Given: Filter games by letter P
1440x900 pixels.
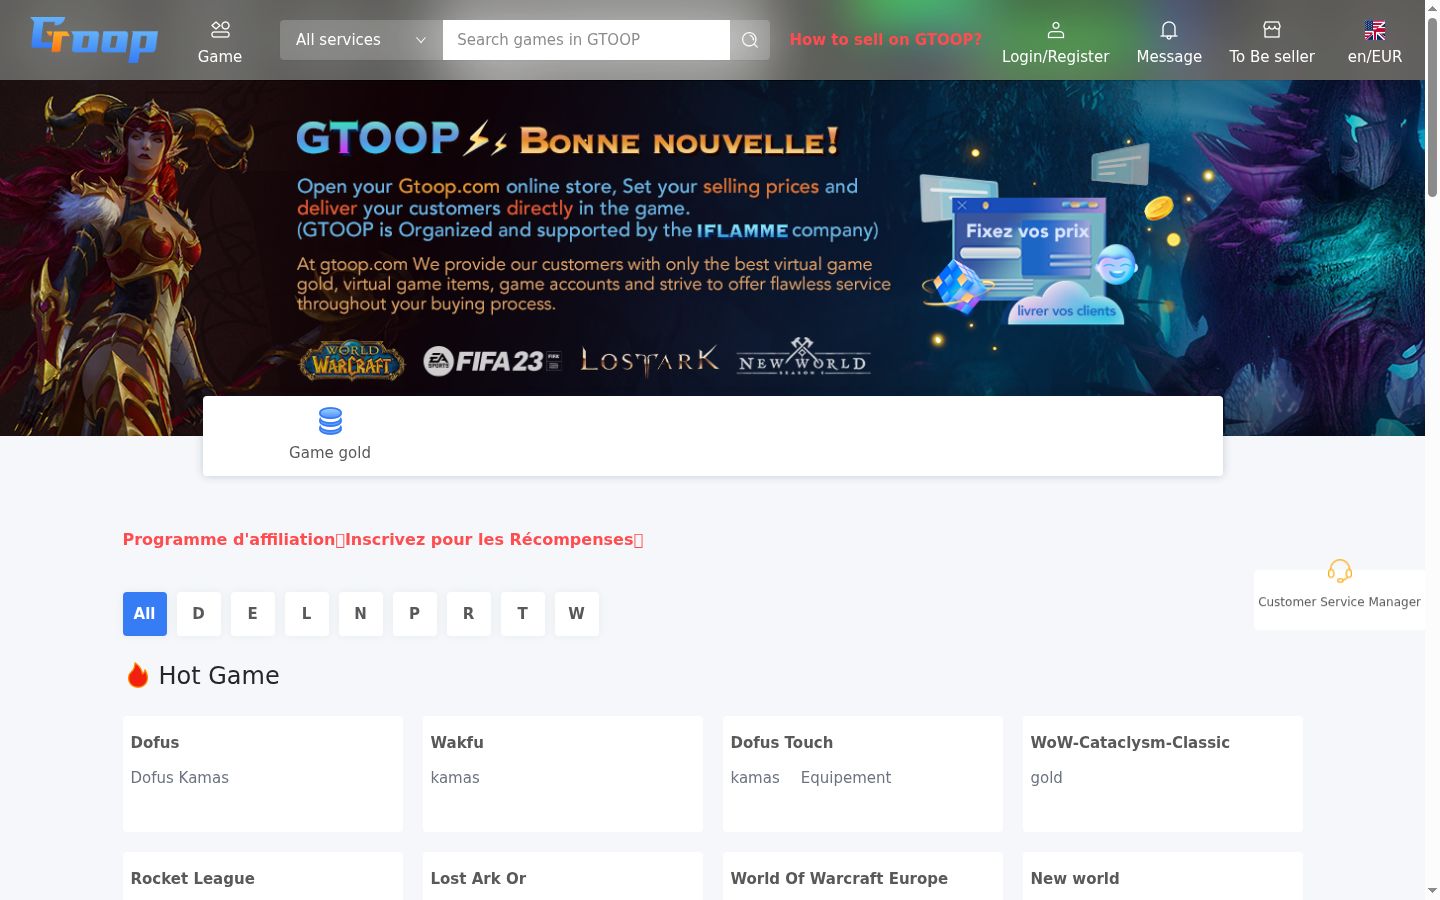Looking at the screenshot, I should coord(415,614).
